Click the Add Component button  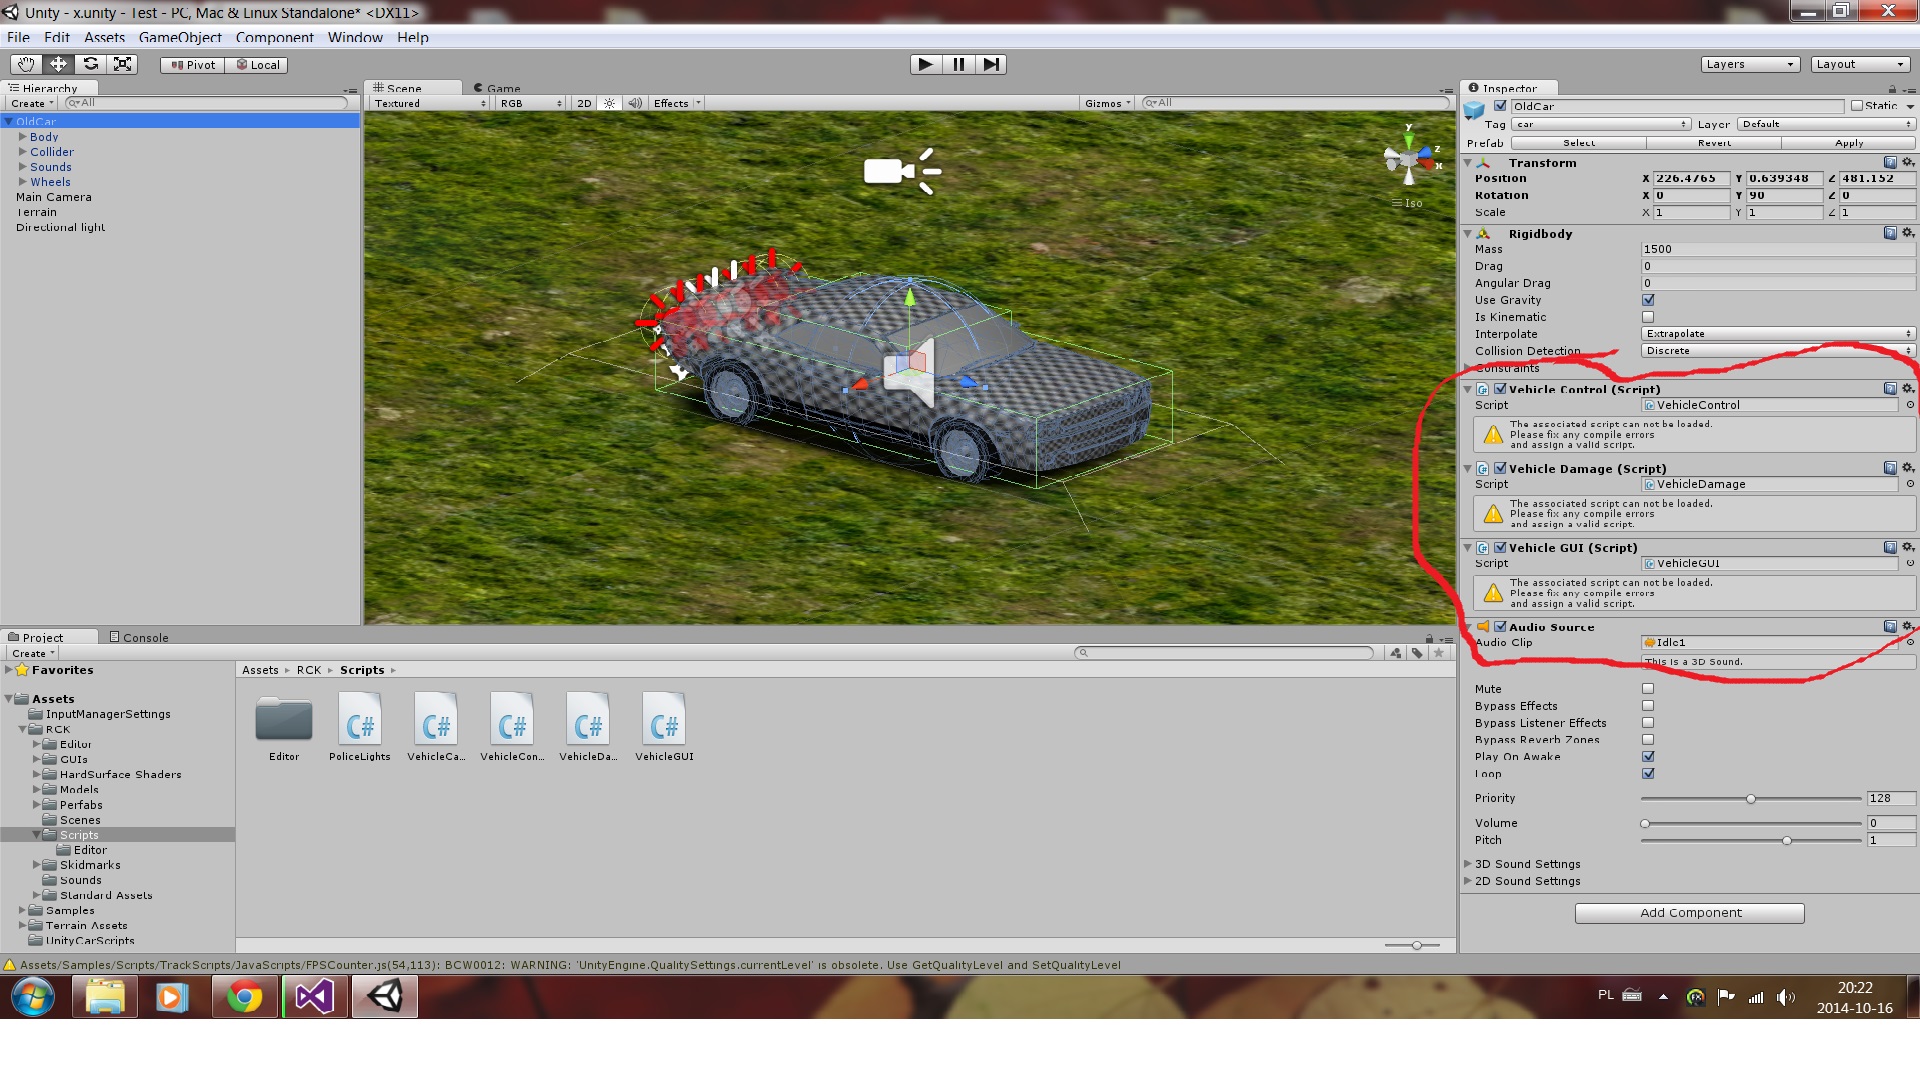click(x=1689, y=913)
